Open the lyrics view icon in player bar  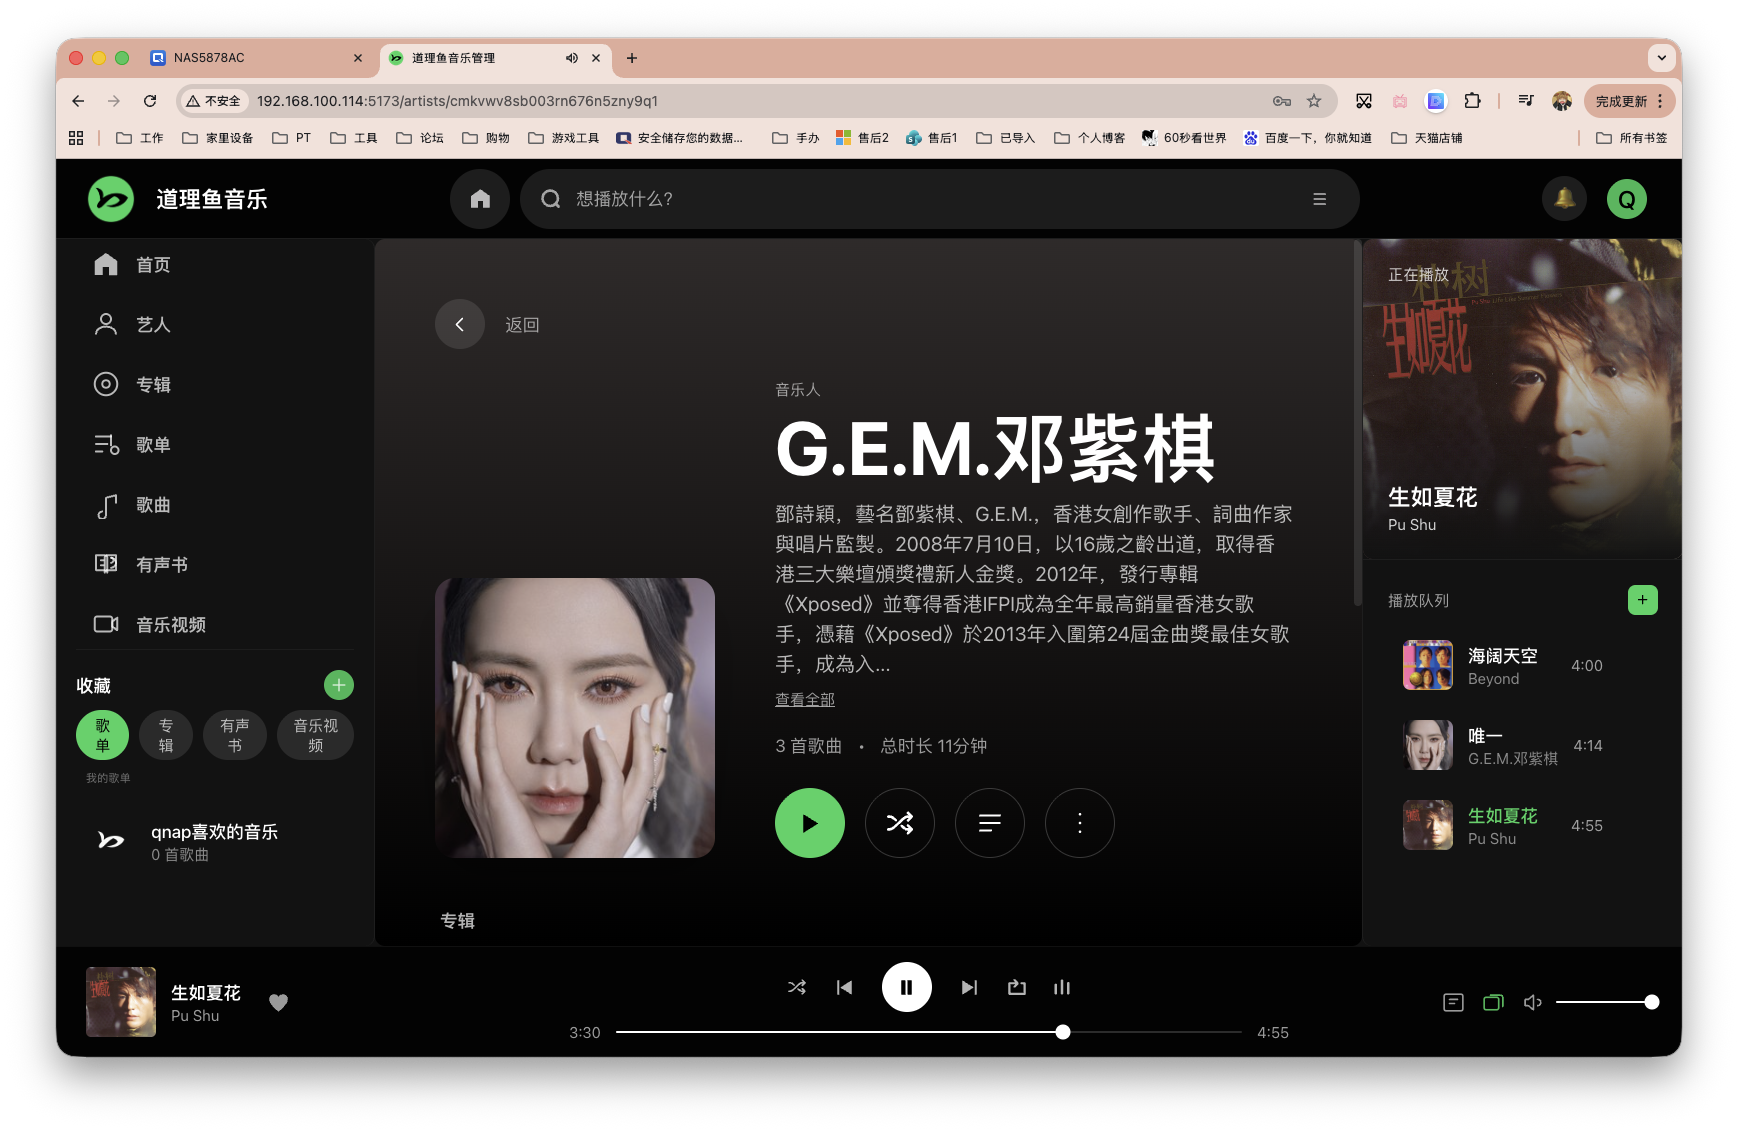click(1453, 1001)
